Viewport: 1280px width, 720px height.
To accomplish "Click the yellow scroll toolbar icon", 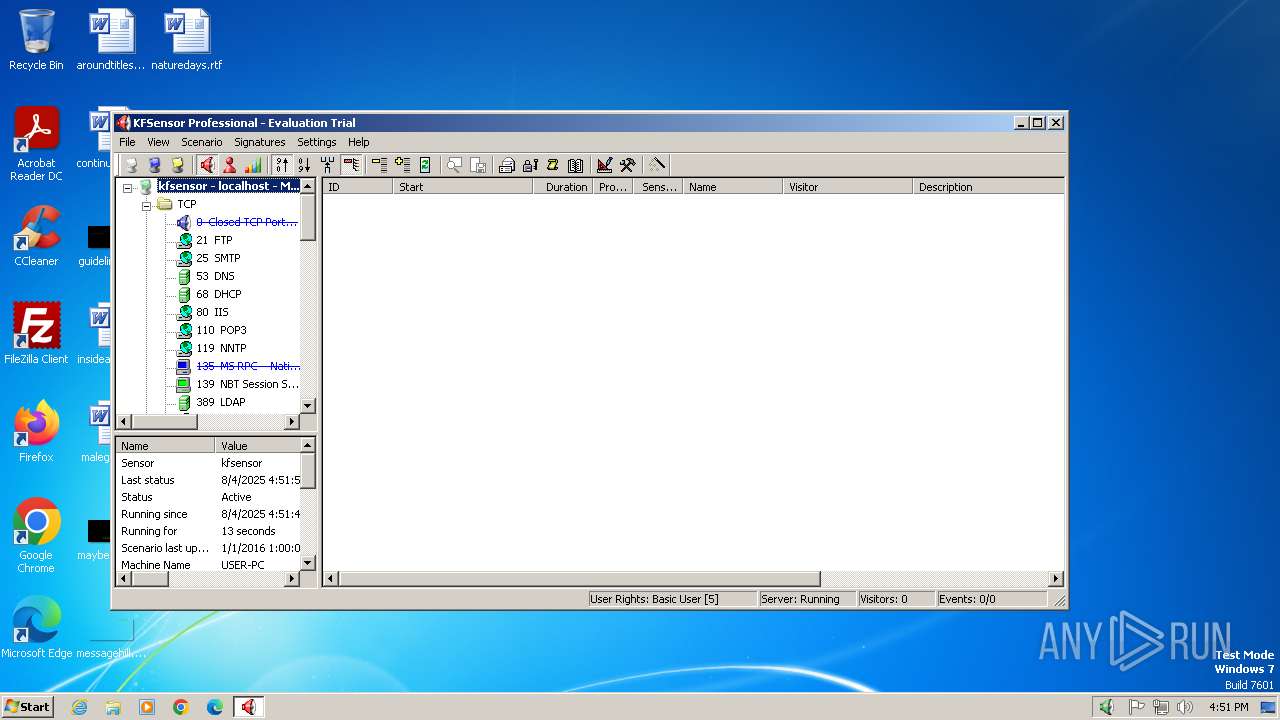I will (x=552, y=165).
